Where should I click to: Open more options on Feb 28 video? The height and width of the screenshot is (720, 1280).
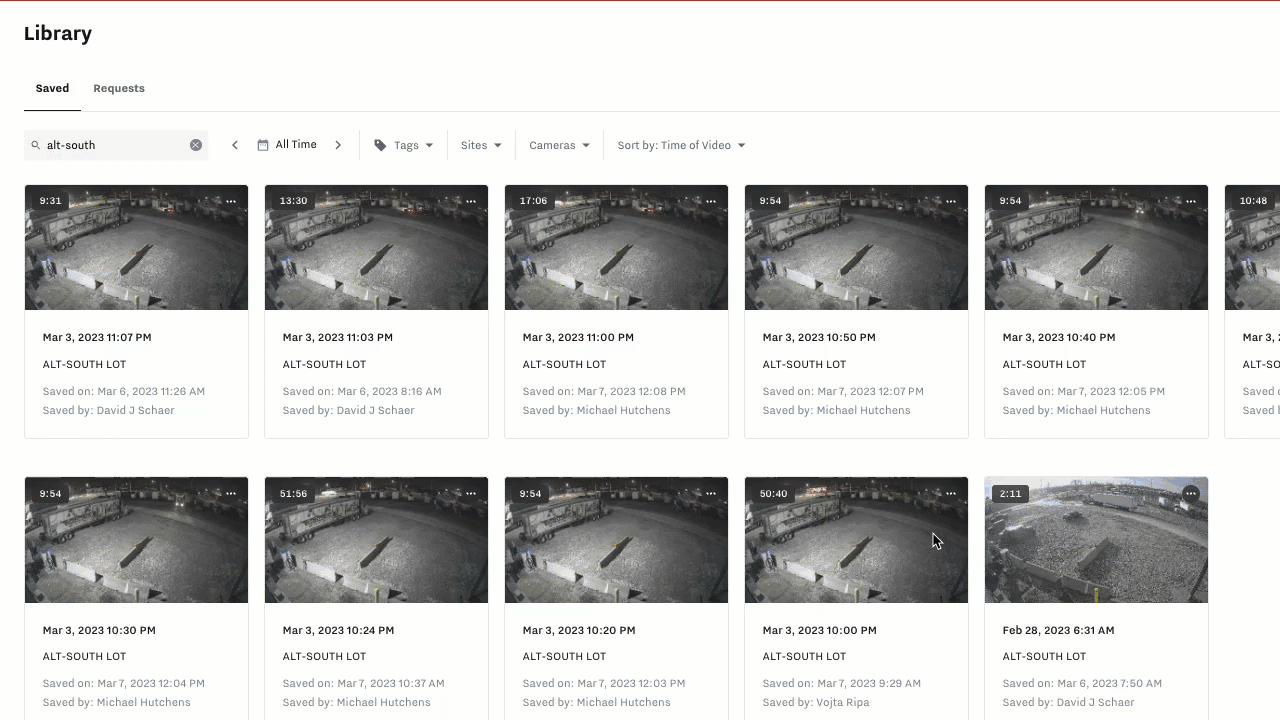click(1191, 493)
